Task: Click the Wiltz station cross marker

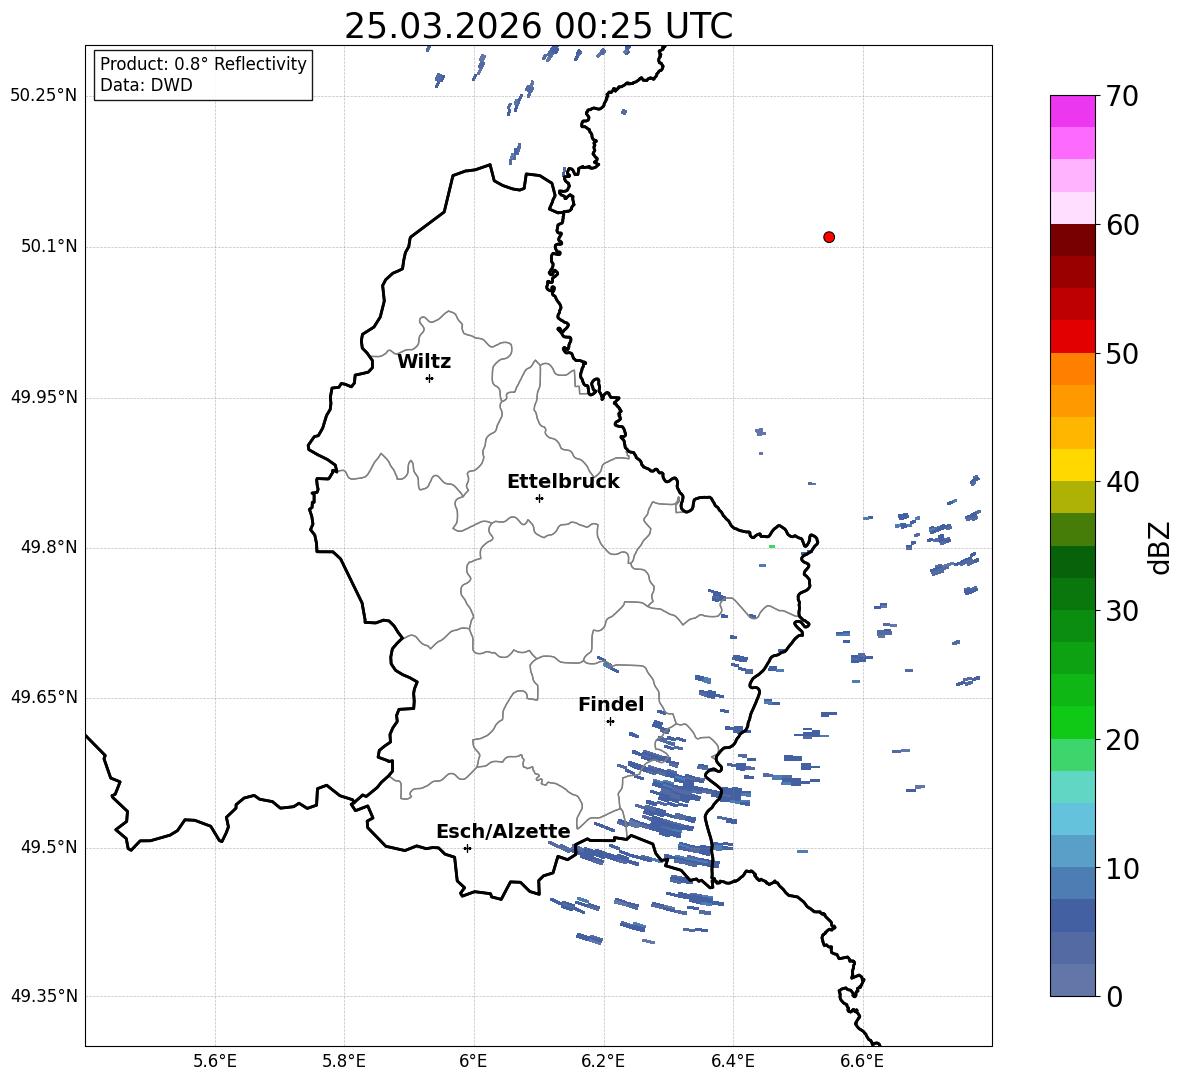Action: pos(430,378)
